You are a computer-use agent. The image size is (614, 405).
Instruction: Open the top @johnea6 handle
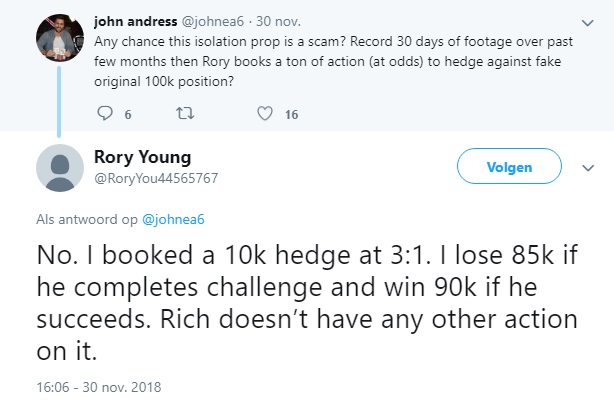213,21
